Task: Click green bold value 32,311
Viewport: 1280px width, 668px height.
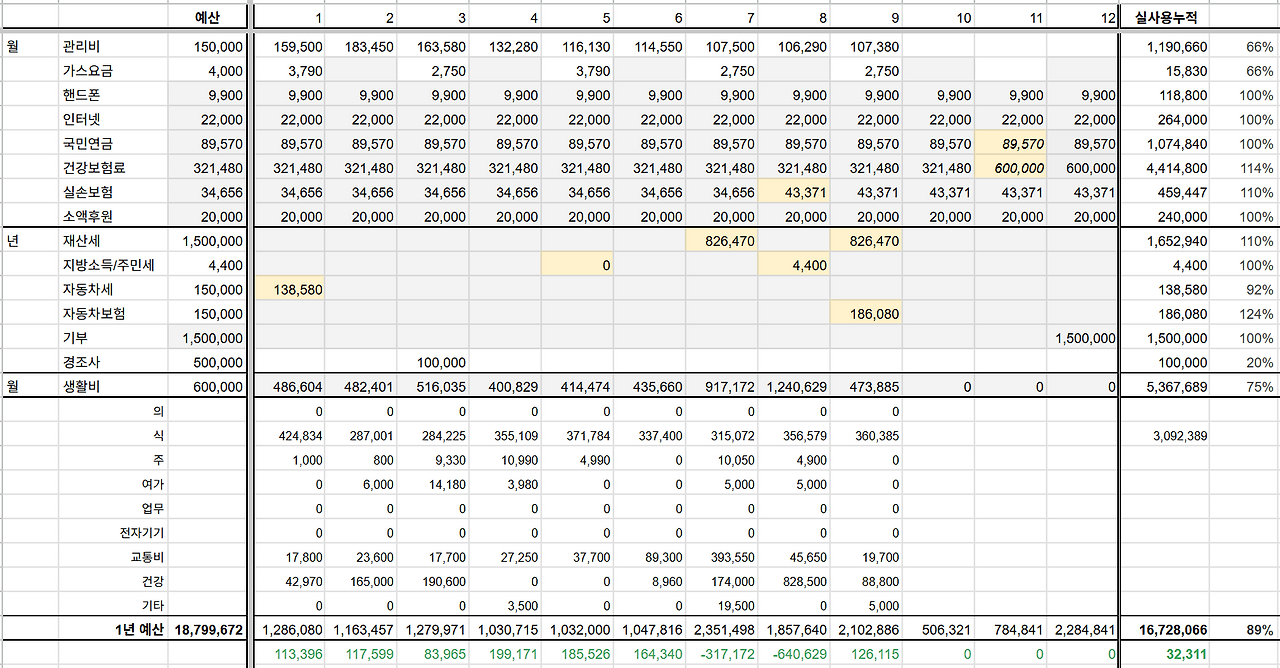Action: 1186,654
